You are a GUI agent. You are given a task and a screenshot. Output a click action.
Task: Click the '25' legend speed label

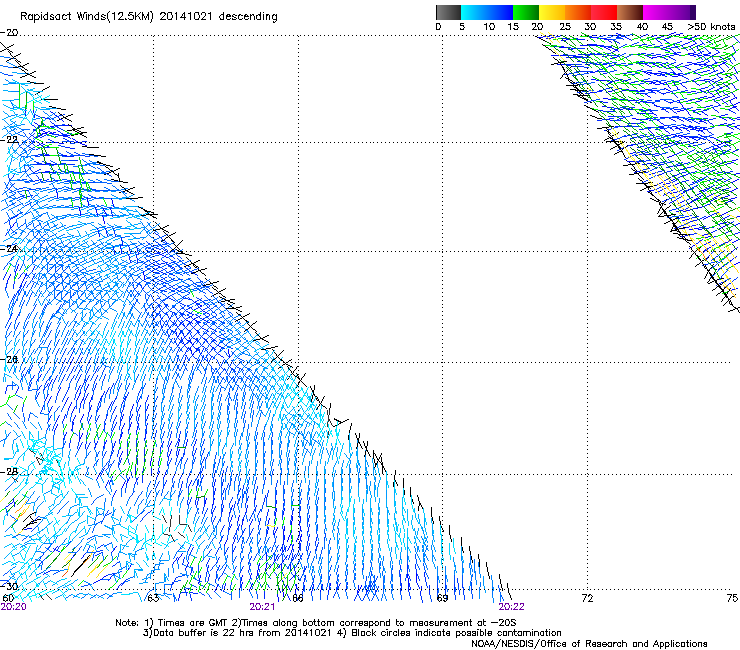pos(565,27)
